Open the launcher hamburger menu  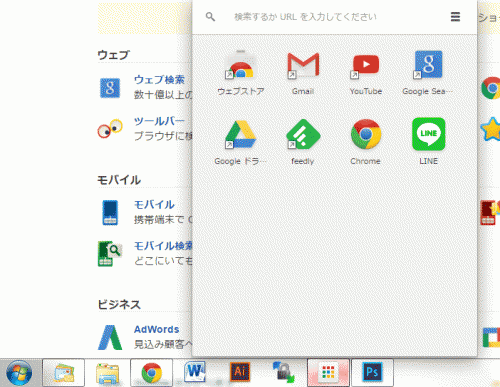[x=455, y=17]
